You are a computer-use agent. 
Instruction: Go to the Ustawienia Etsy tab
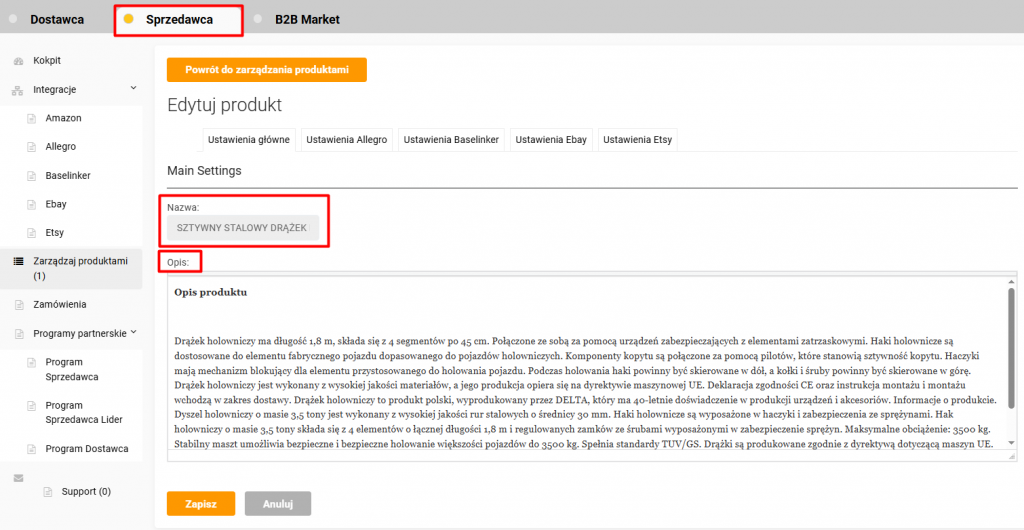point(637,140)
